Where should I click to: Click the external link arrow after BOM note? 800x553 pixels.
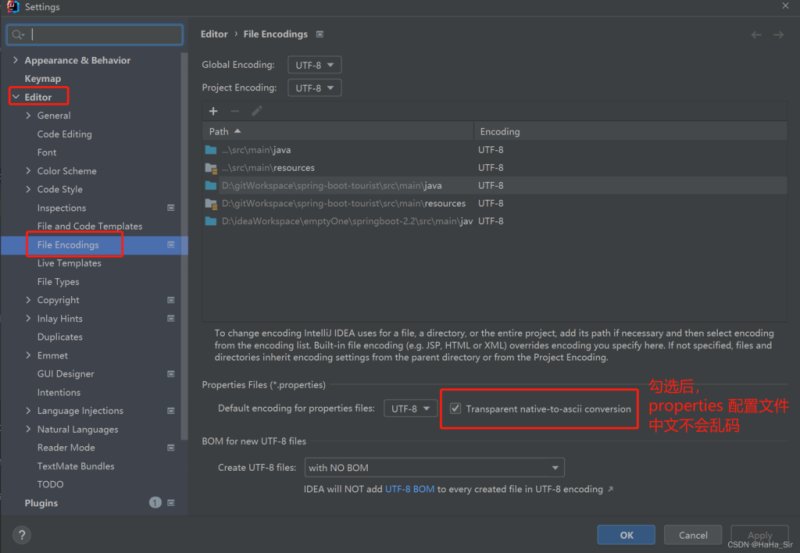pos(610,489)
